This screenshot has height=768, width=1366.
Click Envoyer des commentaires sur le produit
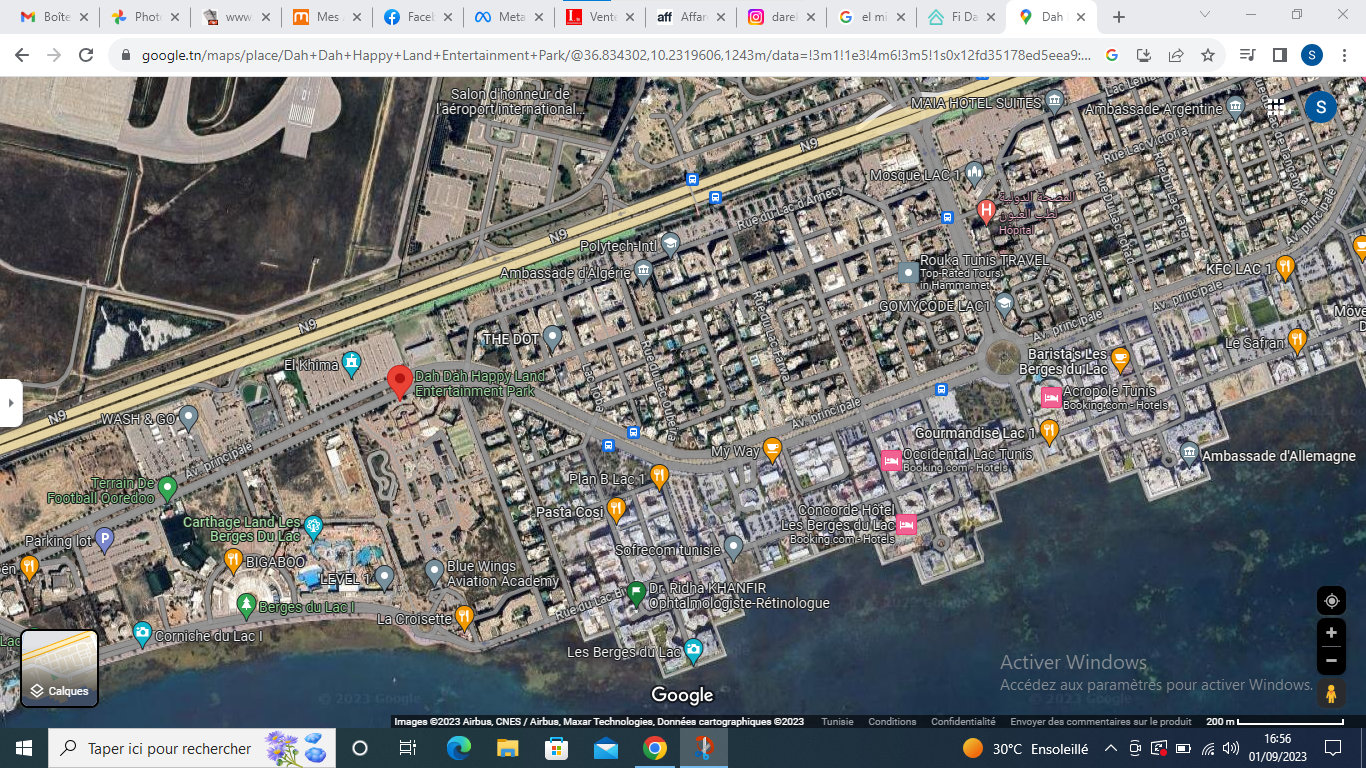[x=1101, y=721]
